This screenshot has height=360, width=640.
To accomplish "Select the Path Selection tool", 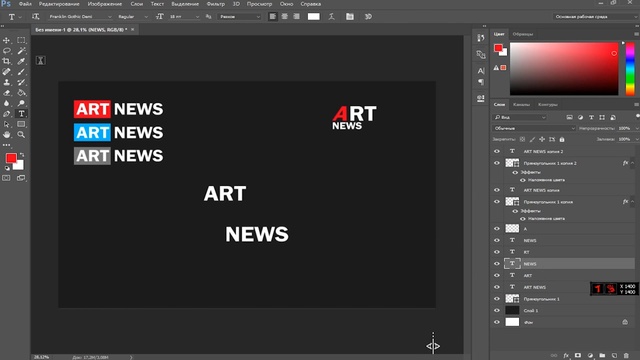I will pyautogui.click(x=7, y=124).
